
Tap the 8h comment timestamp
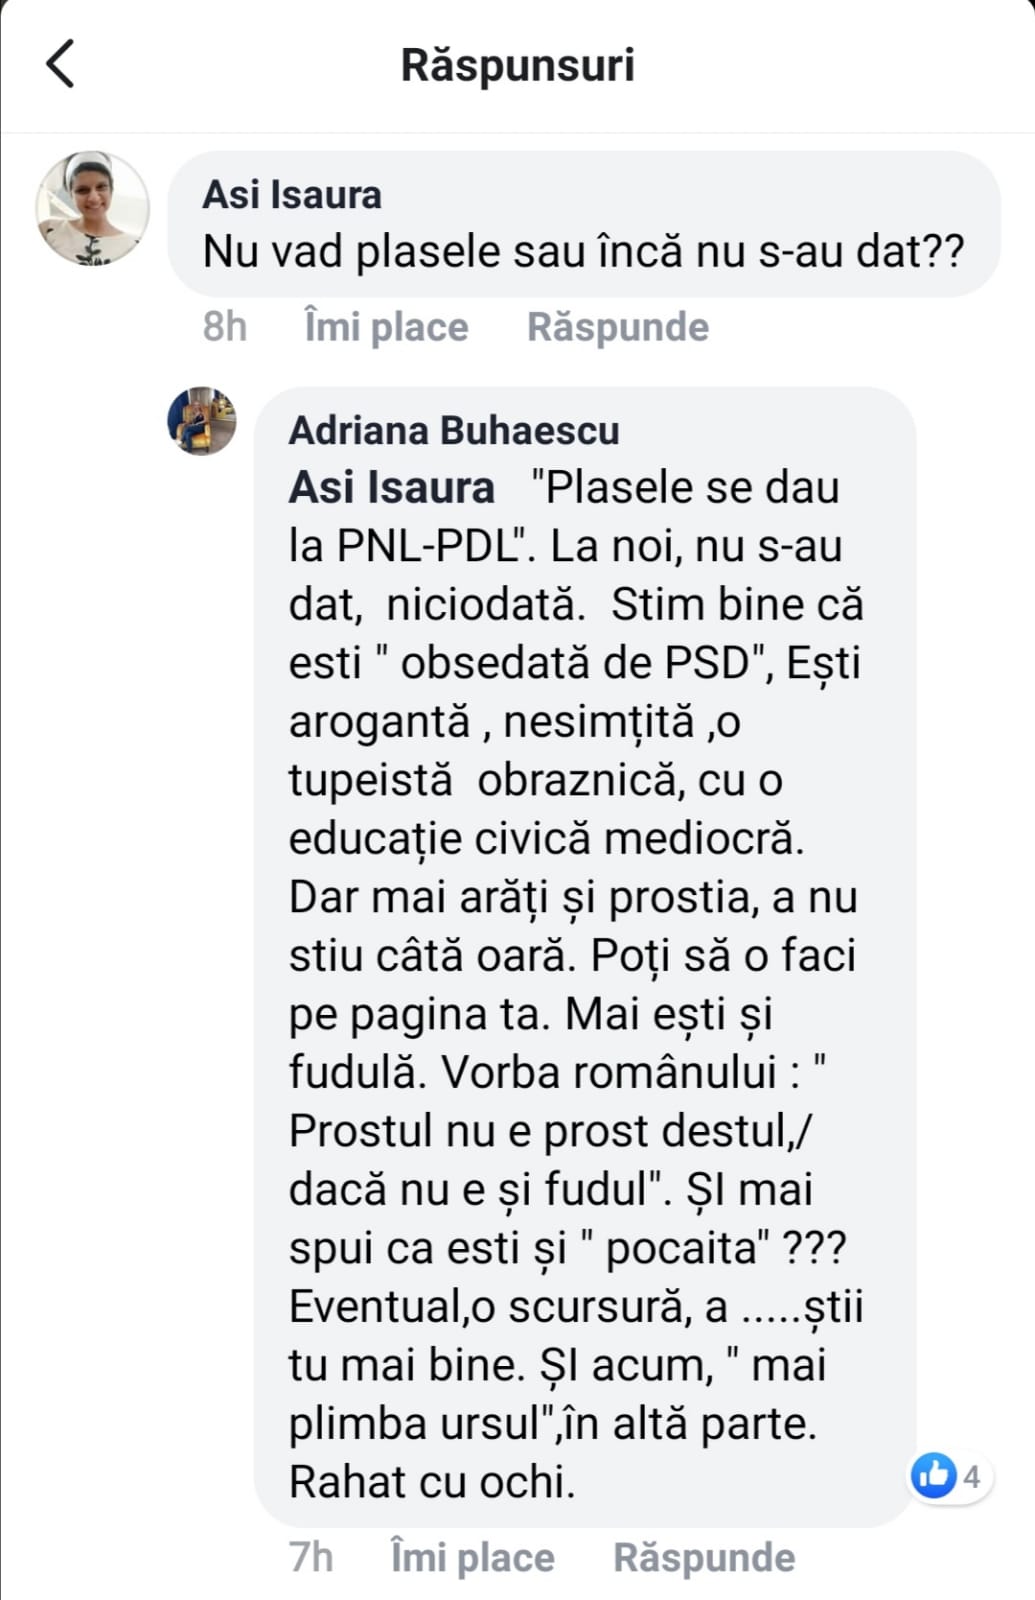pos(225,327)
